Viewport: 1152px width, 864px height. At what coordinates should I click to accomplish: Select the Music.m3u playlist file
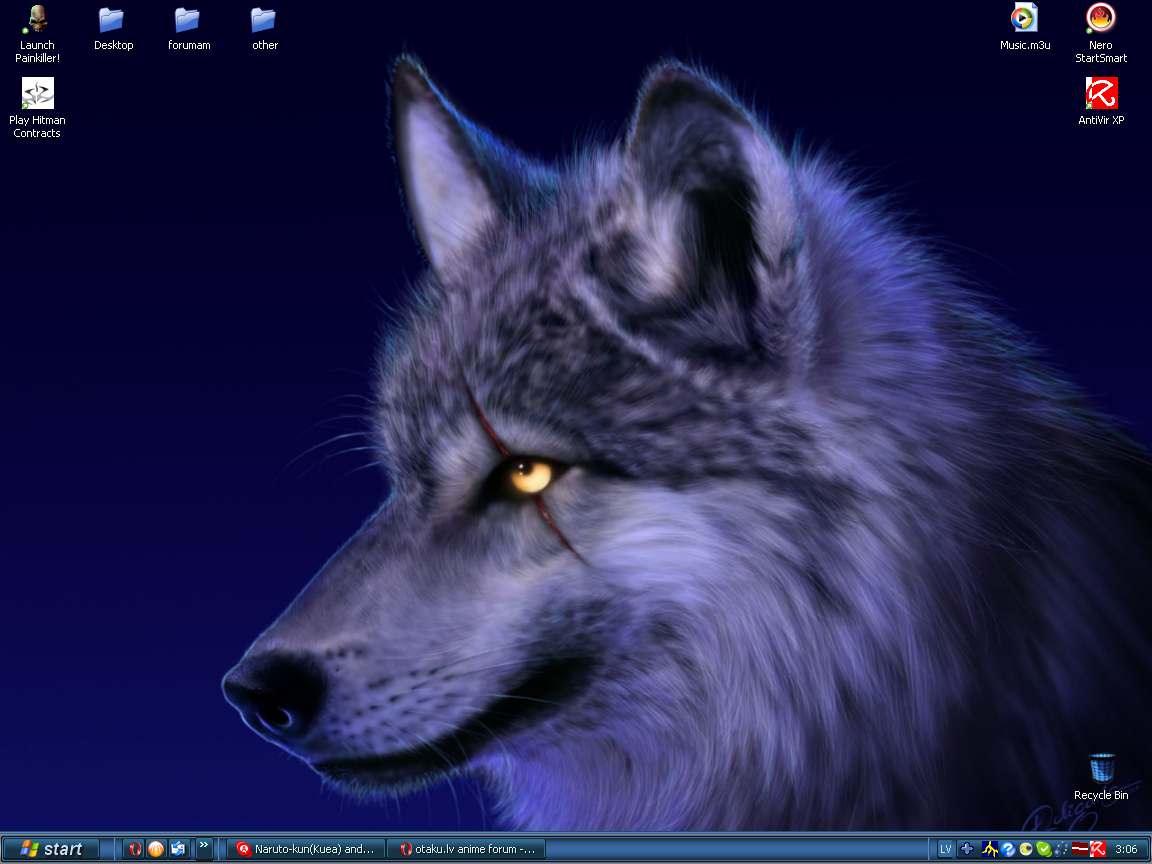[1025, 28]
